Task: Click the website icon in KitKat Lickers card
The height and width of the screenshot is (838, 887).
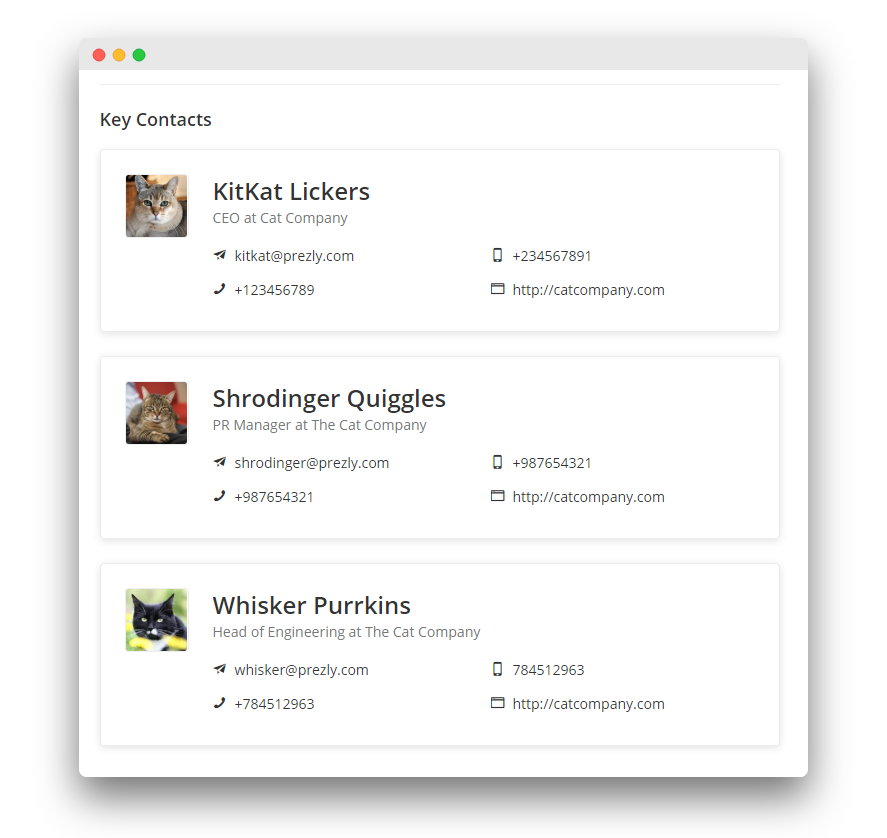Action: (497, 289)
